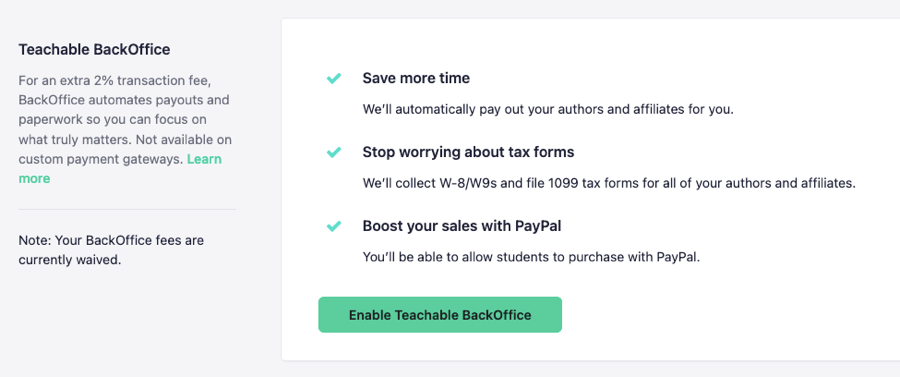The height and width of the screenshot is (377, 900).
Task: Click the text about automatically paying out authors
Action: [x=548, y=109]
